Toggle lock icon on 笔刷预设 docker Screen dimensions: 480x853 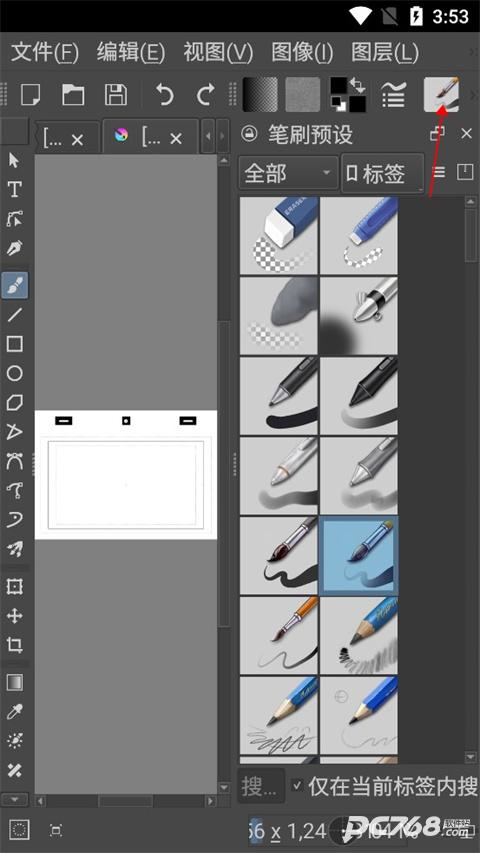(249, 133)
